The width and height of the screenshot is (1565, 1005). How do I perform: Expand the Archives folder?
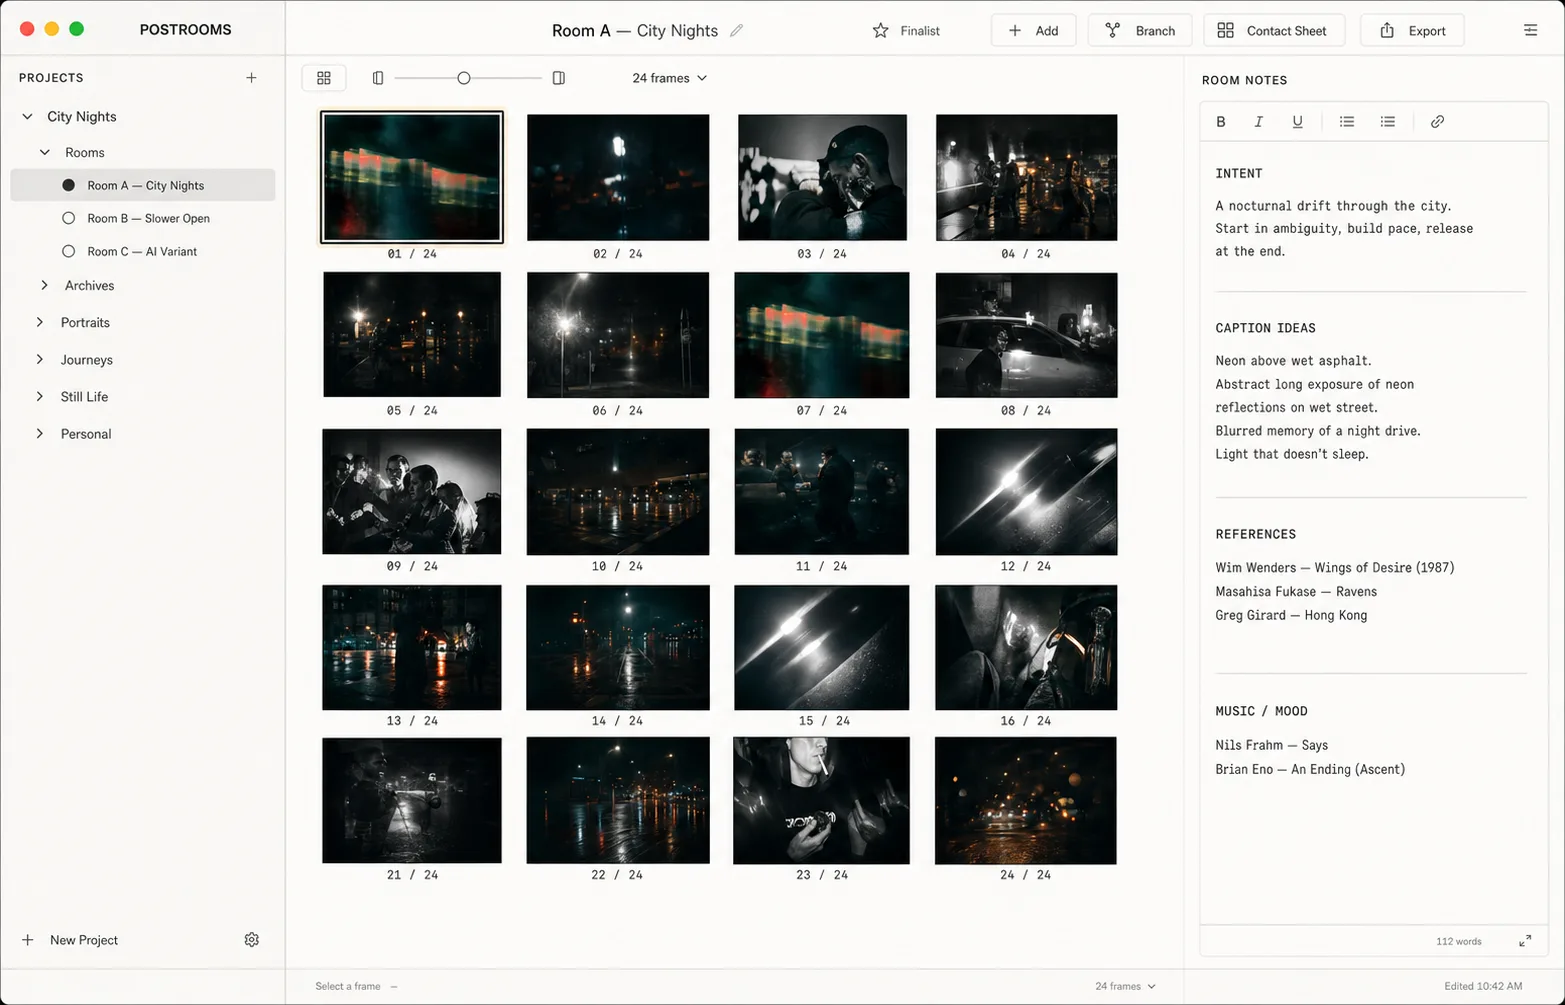(44, 286)
